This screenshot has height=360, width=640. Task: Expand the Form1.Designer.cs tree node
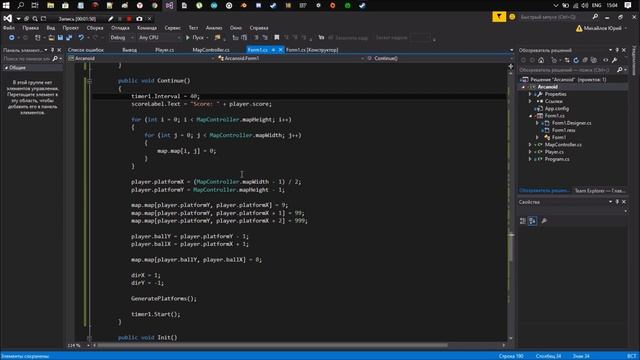[x=537, y=123]
